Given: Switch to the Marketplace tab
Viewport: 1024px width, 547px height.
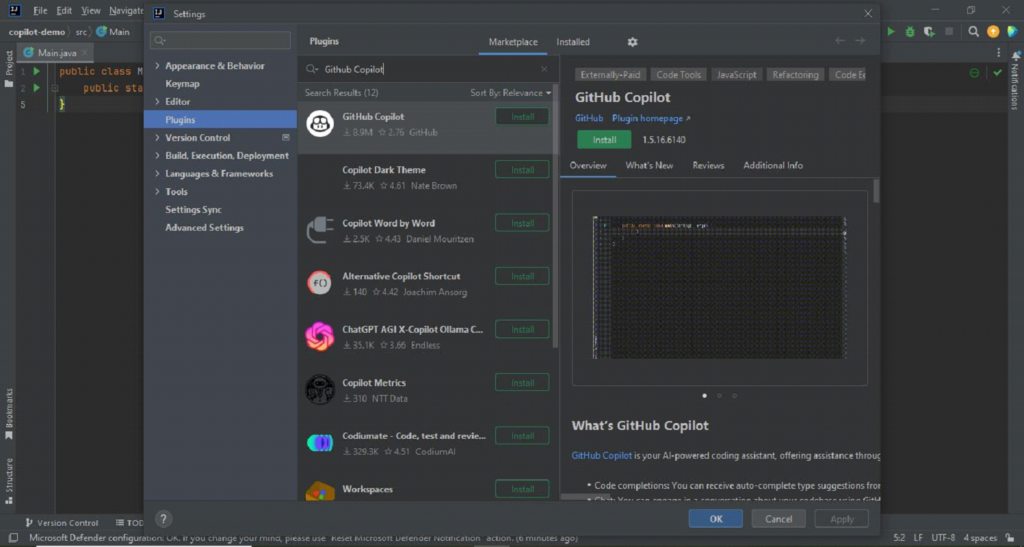Looking at the screenshot, I should click(x=513, y=42).
